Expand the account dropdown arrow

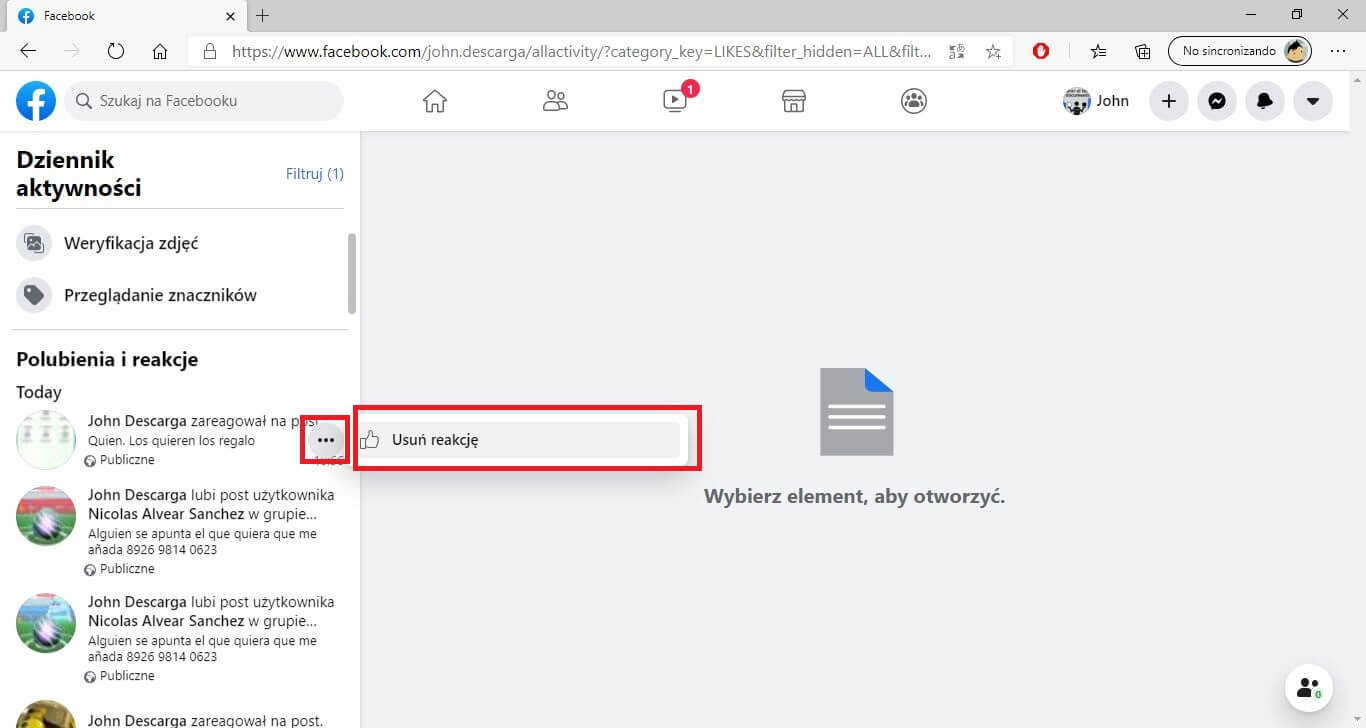tap(1313, 101)
